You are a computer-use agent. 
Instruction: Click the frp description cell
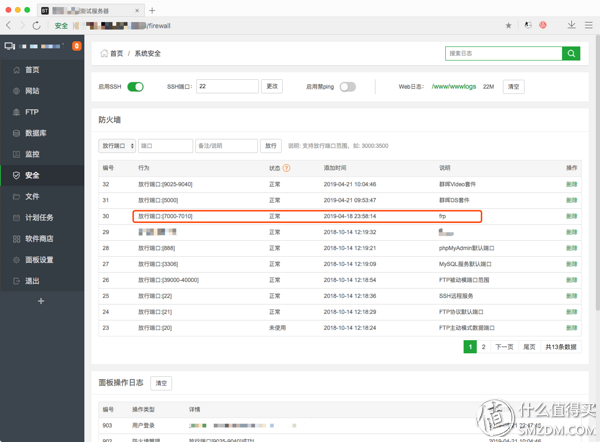tap(442, 216)
